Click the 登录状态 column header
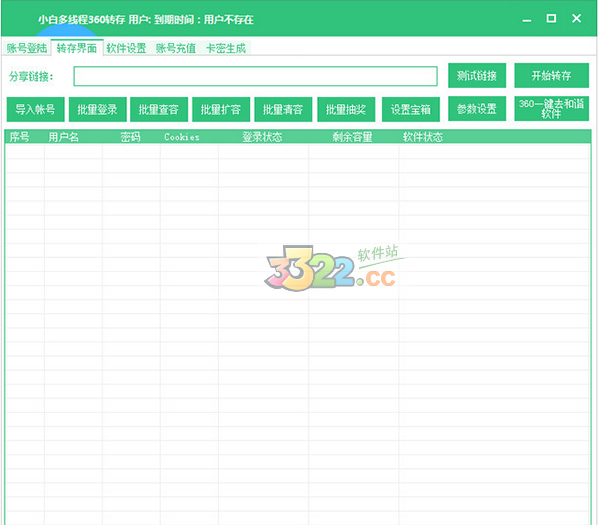Screen dimensions: 600x525 263,137
